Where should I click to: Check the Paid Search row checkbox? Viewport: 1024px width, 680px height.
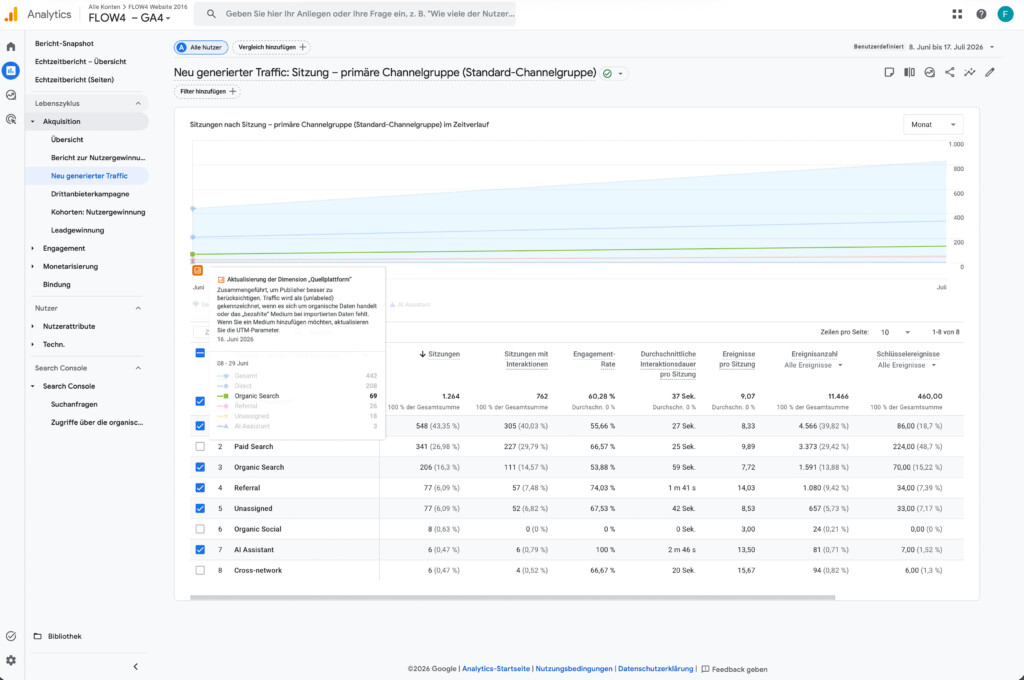click(x=200, y=447)
